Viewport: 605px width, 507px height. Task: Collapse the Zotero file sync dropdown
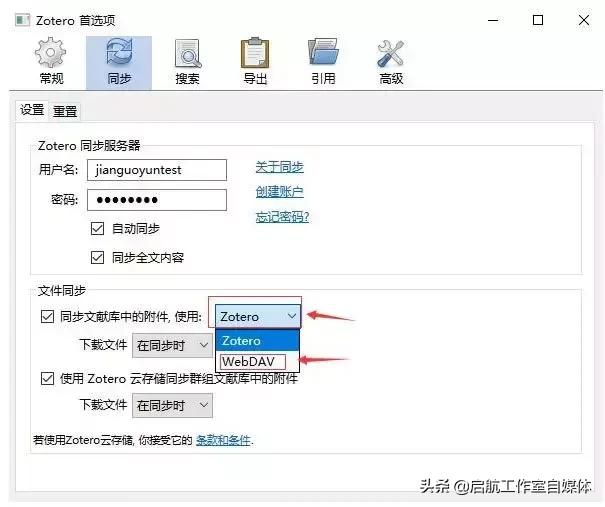pyautogui.click(x=257, y=316)
